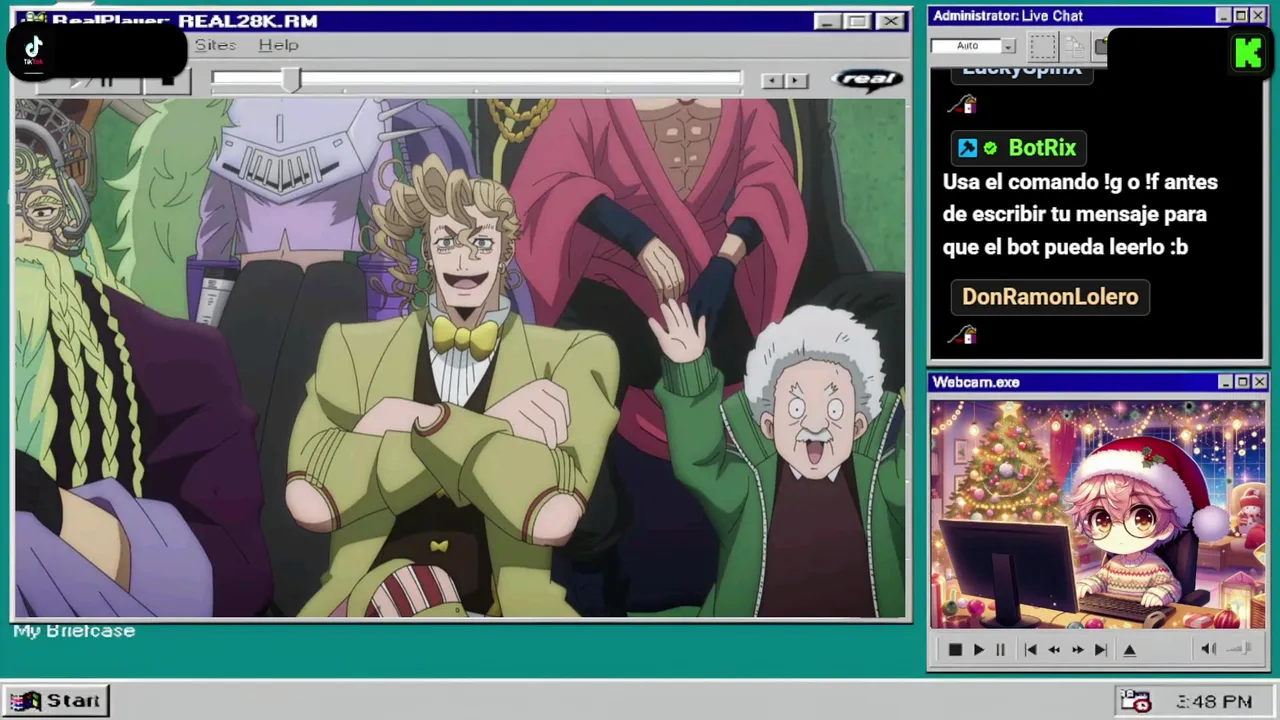Click the BotRix username in chat
The height and width of the screenshot is (720, 1280).
tap(1042, 148)
